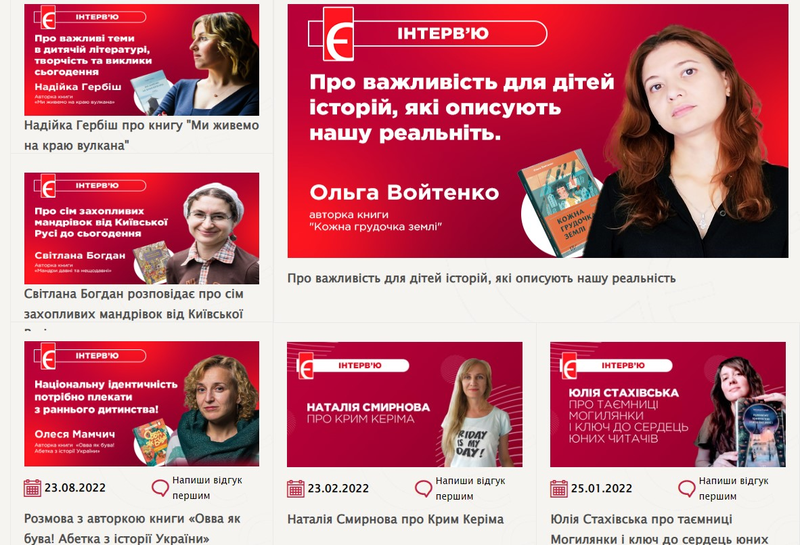Click calendar icon beside 23.08.2022

click(32, 488)
